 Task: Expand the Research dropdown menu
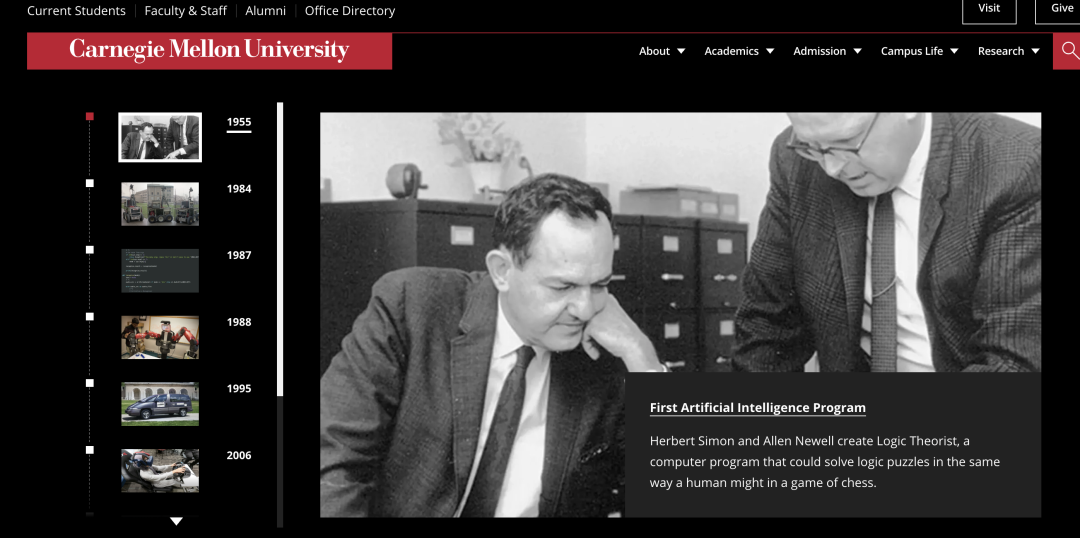(1009, 51)
